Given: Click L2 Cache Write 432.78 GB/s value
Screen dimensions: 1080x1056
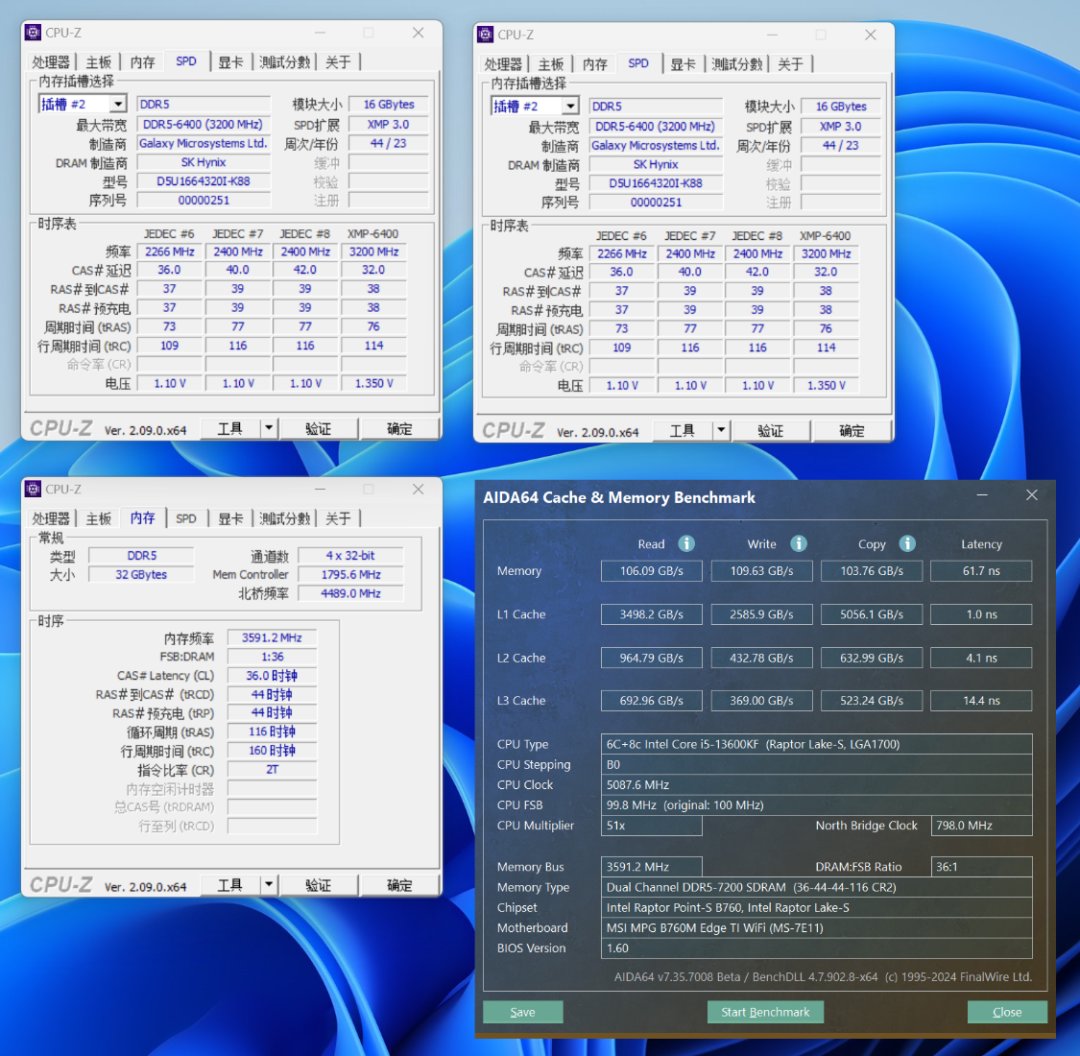Looking at the screenshot, I should (762, 658).
